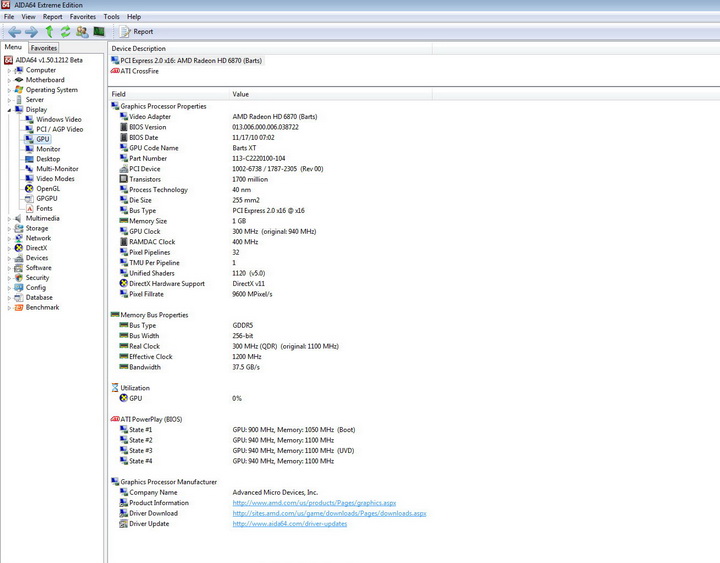Click the Security shield icon
The image size is (720, 563).
pyautogui.click(x=18, y=278)
